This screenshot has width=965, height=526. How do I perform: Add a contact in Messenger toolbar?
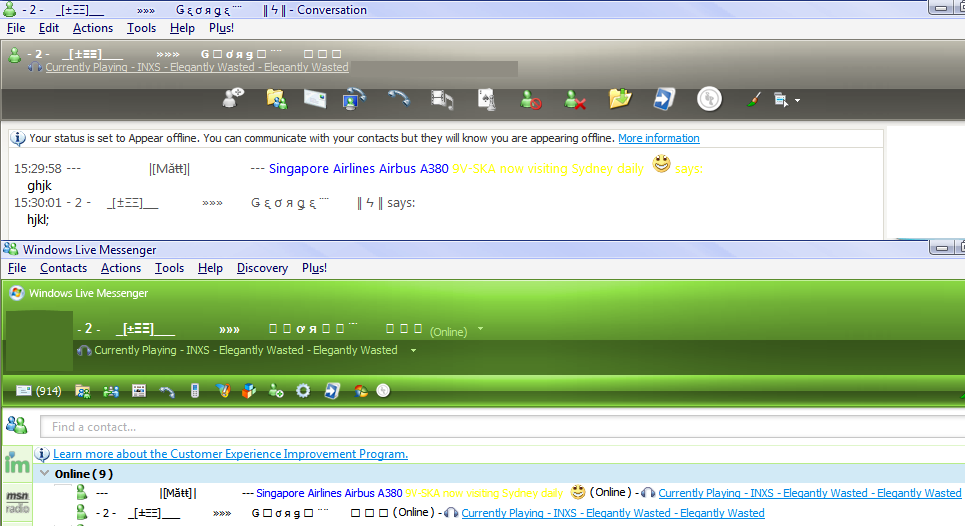click(x=276, y=391)
